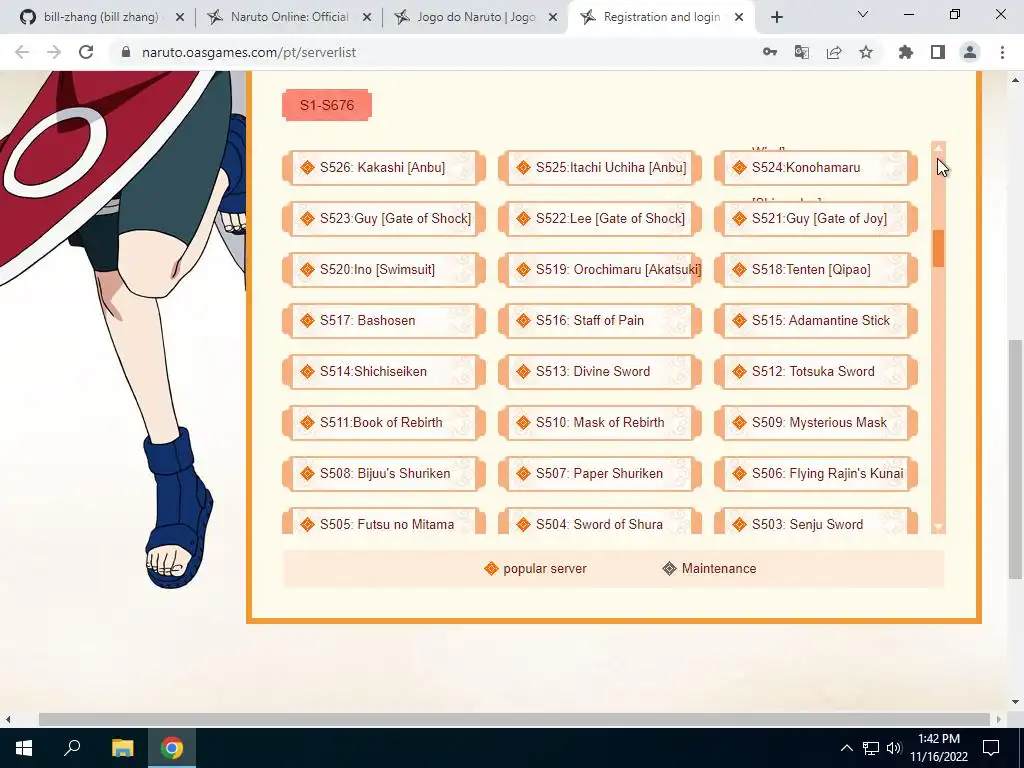Open server S507: Paper Shuriken
Viewport: 1024px width, 768px height.
coord(600,473)
